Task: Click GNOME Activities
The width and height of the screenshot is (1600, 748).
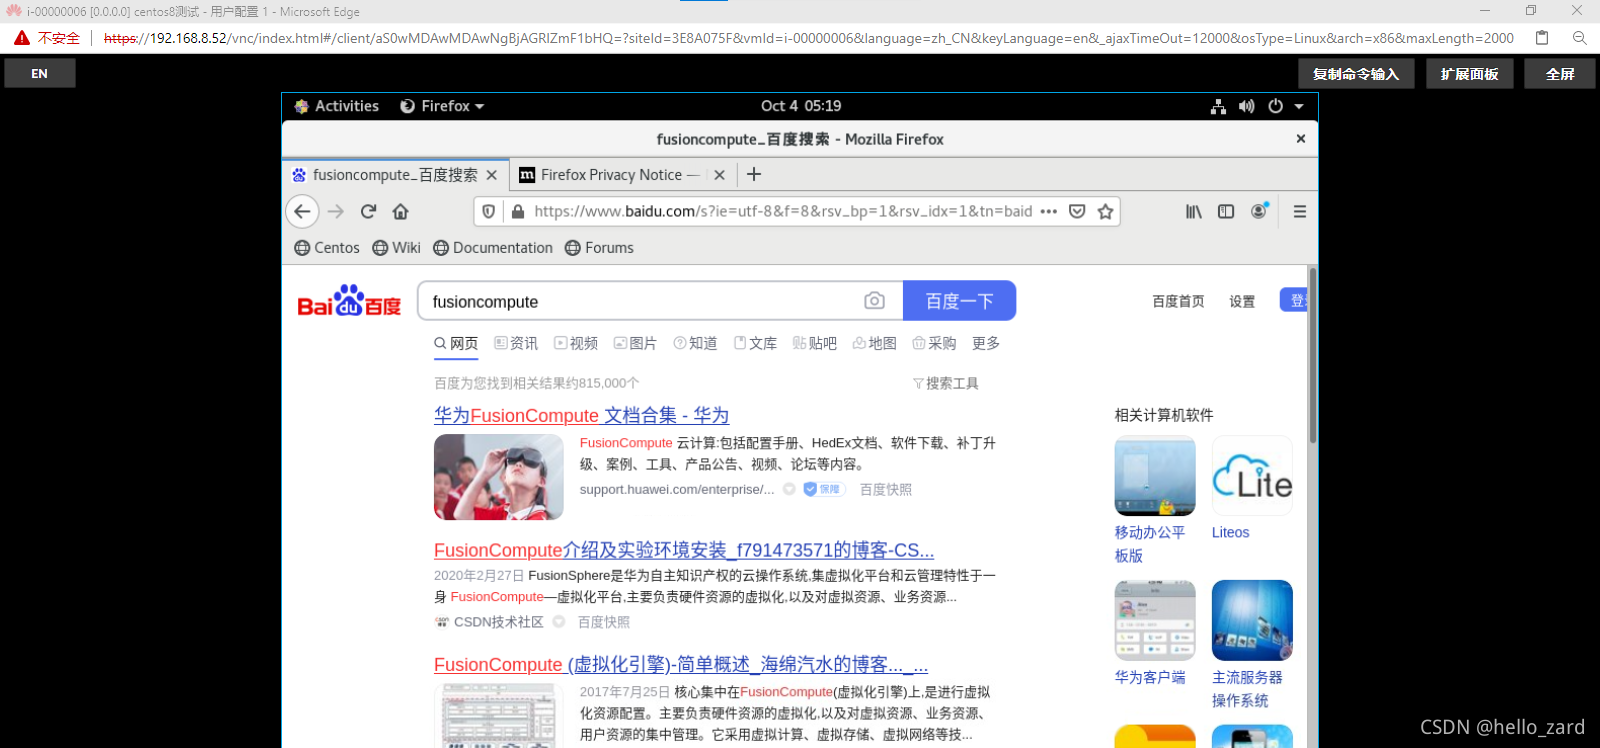Action: pos(337,106)
